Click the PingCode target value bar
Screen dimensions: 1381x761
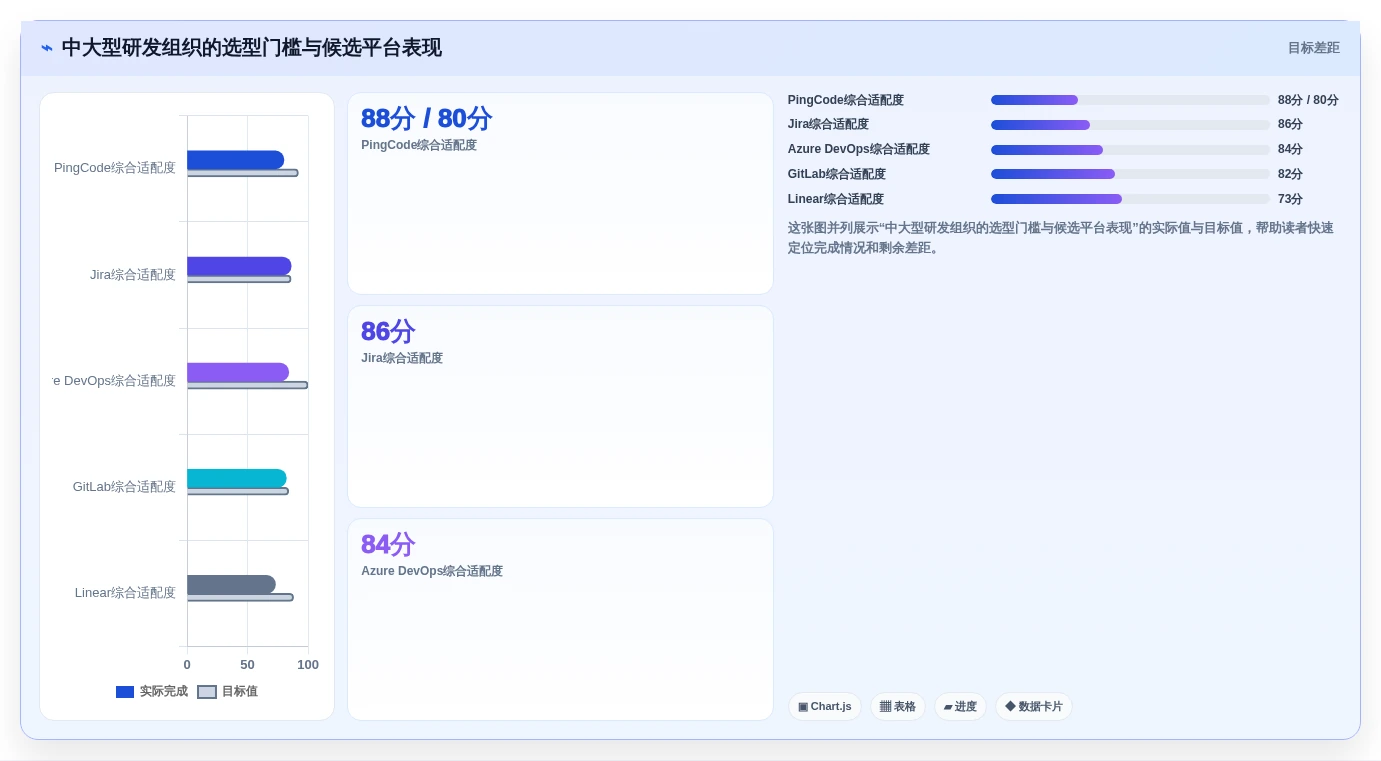coord(242,173)
